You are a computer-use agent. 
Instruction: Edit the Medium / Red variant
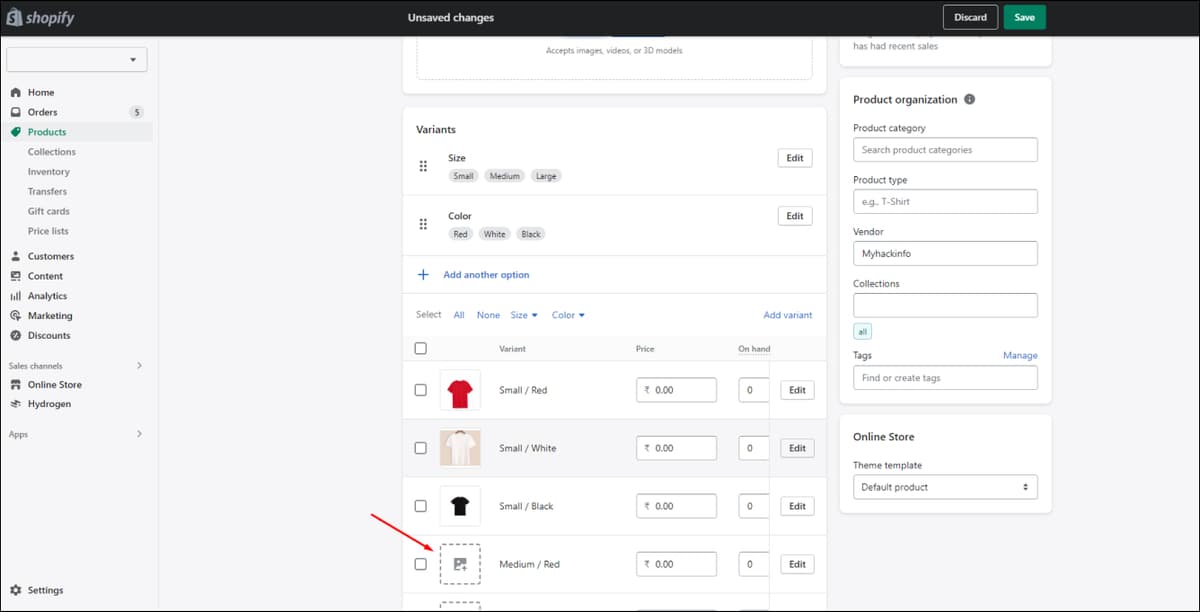pyautogui.click(x=797, y=564)
